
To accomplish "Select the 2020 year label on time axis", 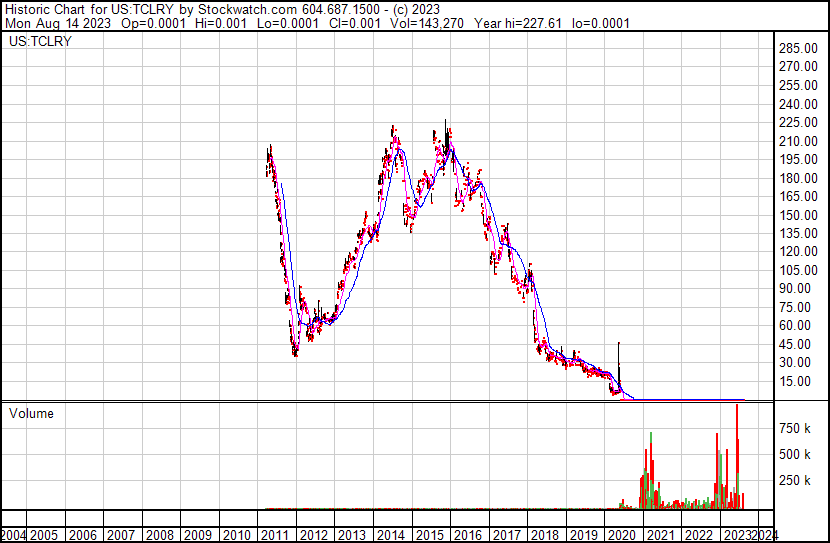I will pyautogui.click(x=622, y=534).
